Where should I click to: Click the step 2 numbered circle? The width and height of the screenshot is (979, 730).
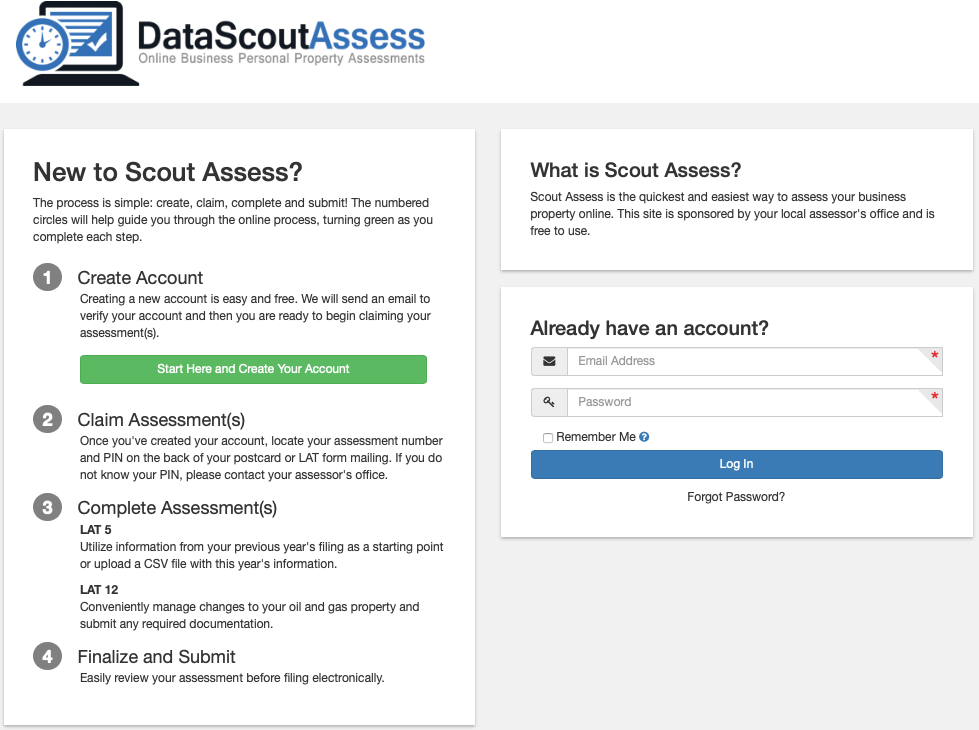coord(47,420)
